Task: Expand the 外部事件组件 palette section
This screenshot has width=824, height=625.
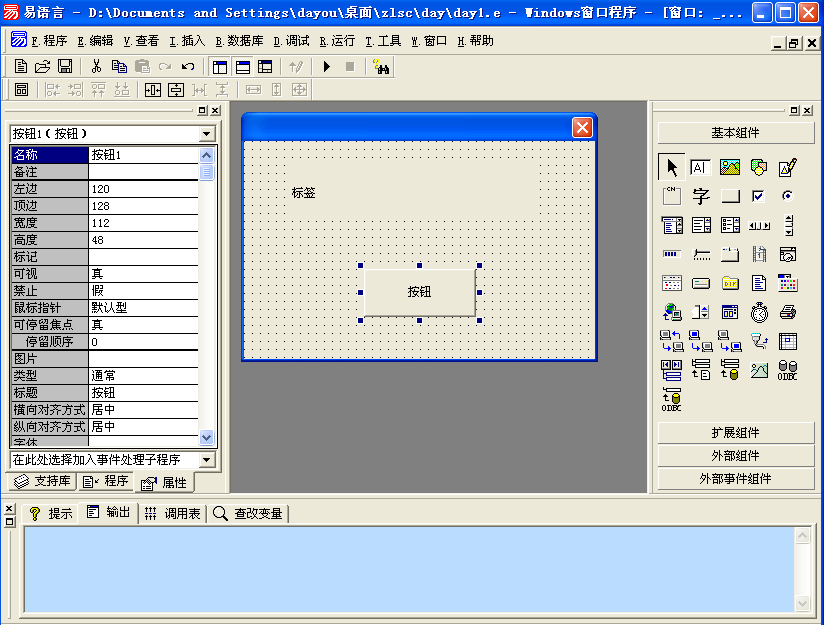Action: pyautogui.click(x=735, y=479)
